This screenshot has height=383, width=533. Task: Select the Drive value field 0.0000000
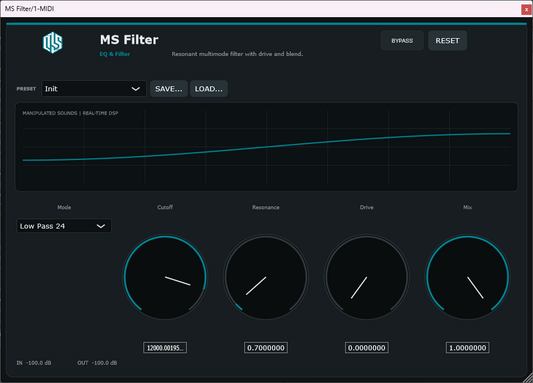366,348
